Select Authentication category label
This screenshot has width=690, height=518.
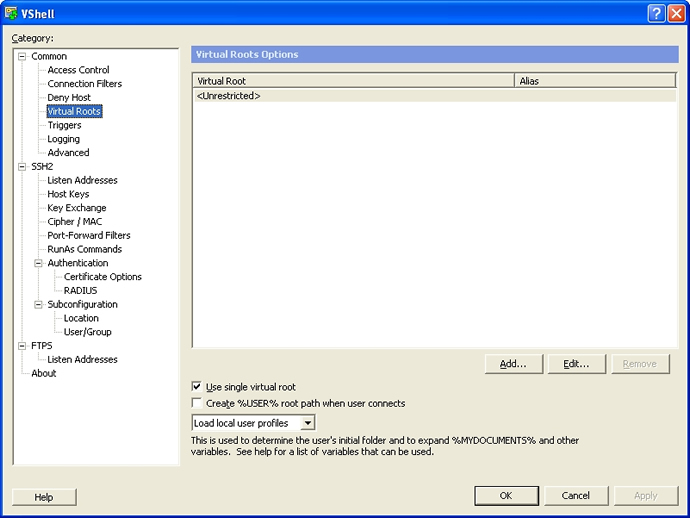pos(78,263)
